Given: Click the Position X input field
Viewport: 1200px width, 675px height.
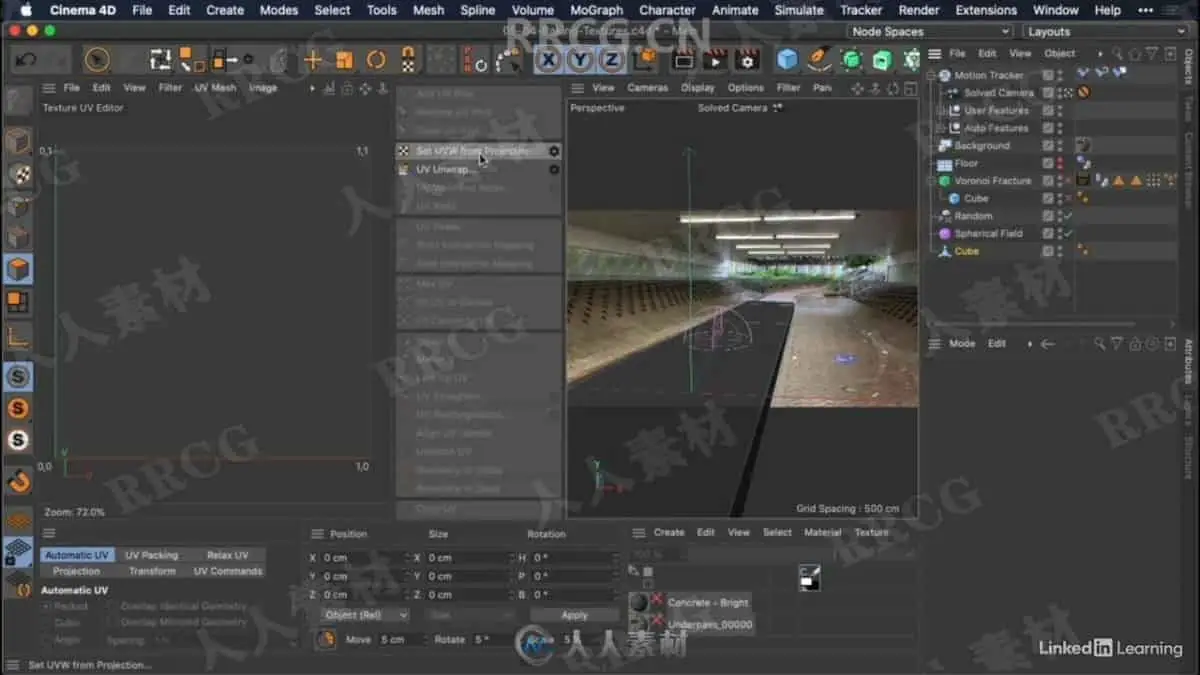Looking at the screenshot, I should click(364, 558).
